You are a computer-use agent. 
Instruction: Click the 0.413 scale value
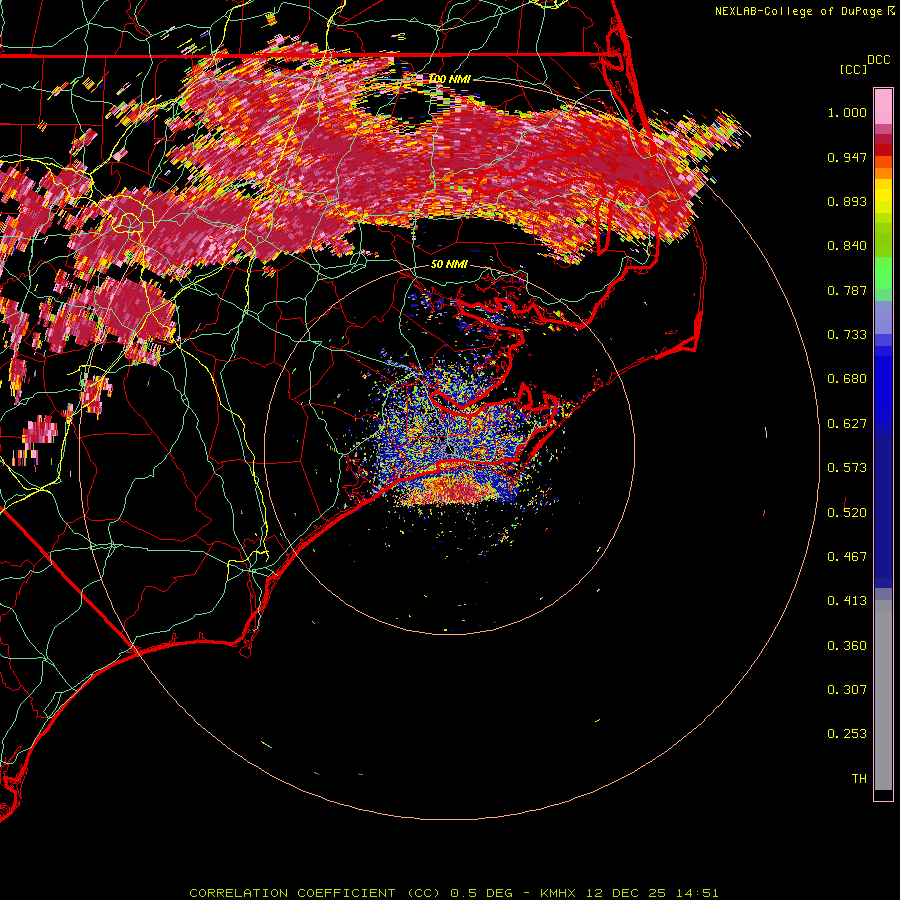[x=847, y=601]
